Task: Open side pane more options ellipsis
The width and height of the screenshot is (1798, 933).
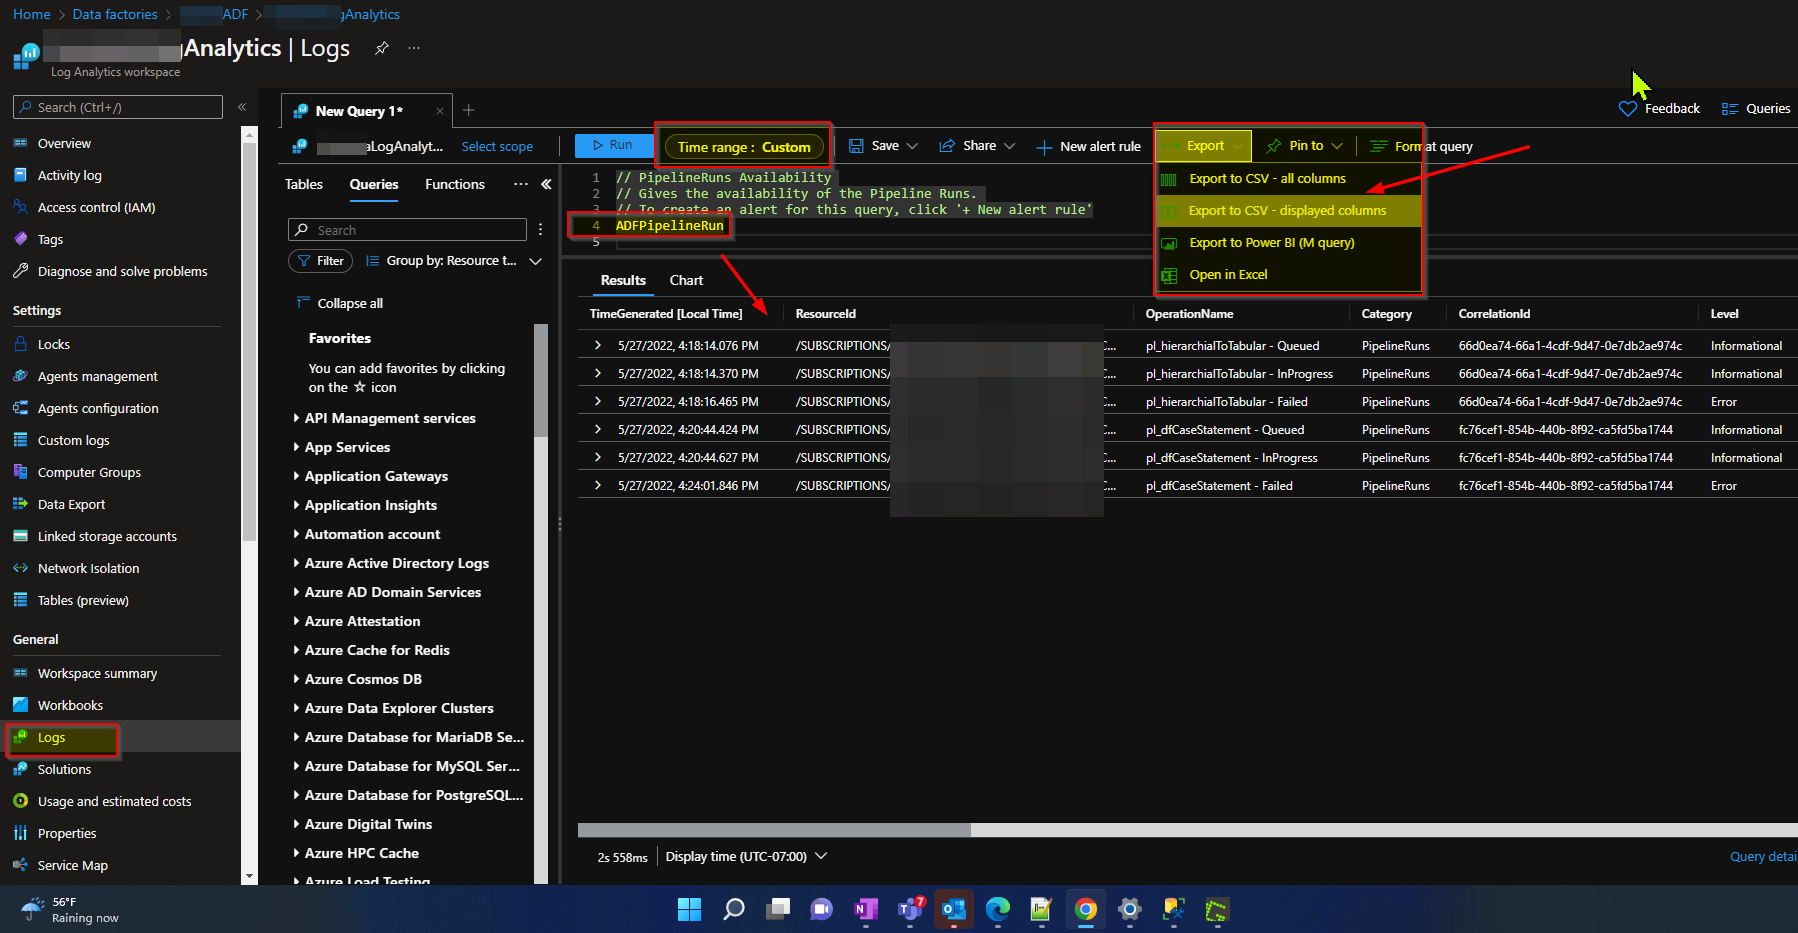Action: point(520,184)
